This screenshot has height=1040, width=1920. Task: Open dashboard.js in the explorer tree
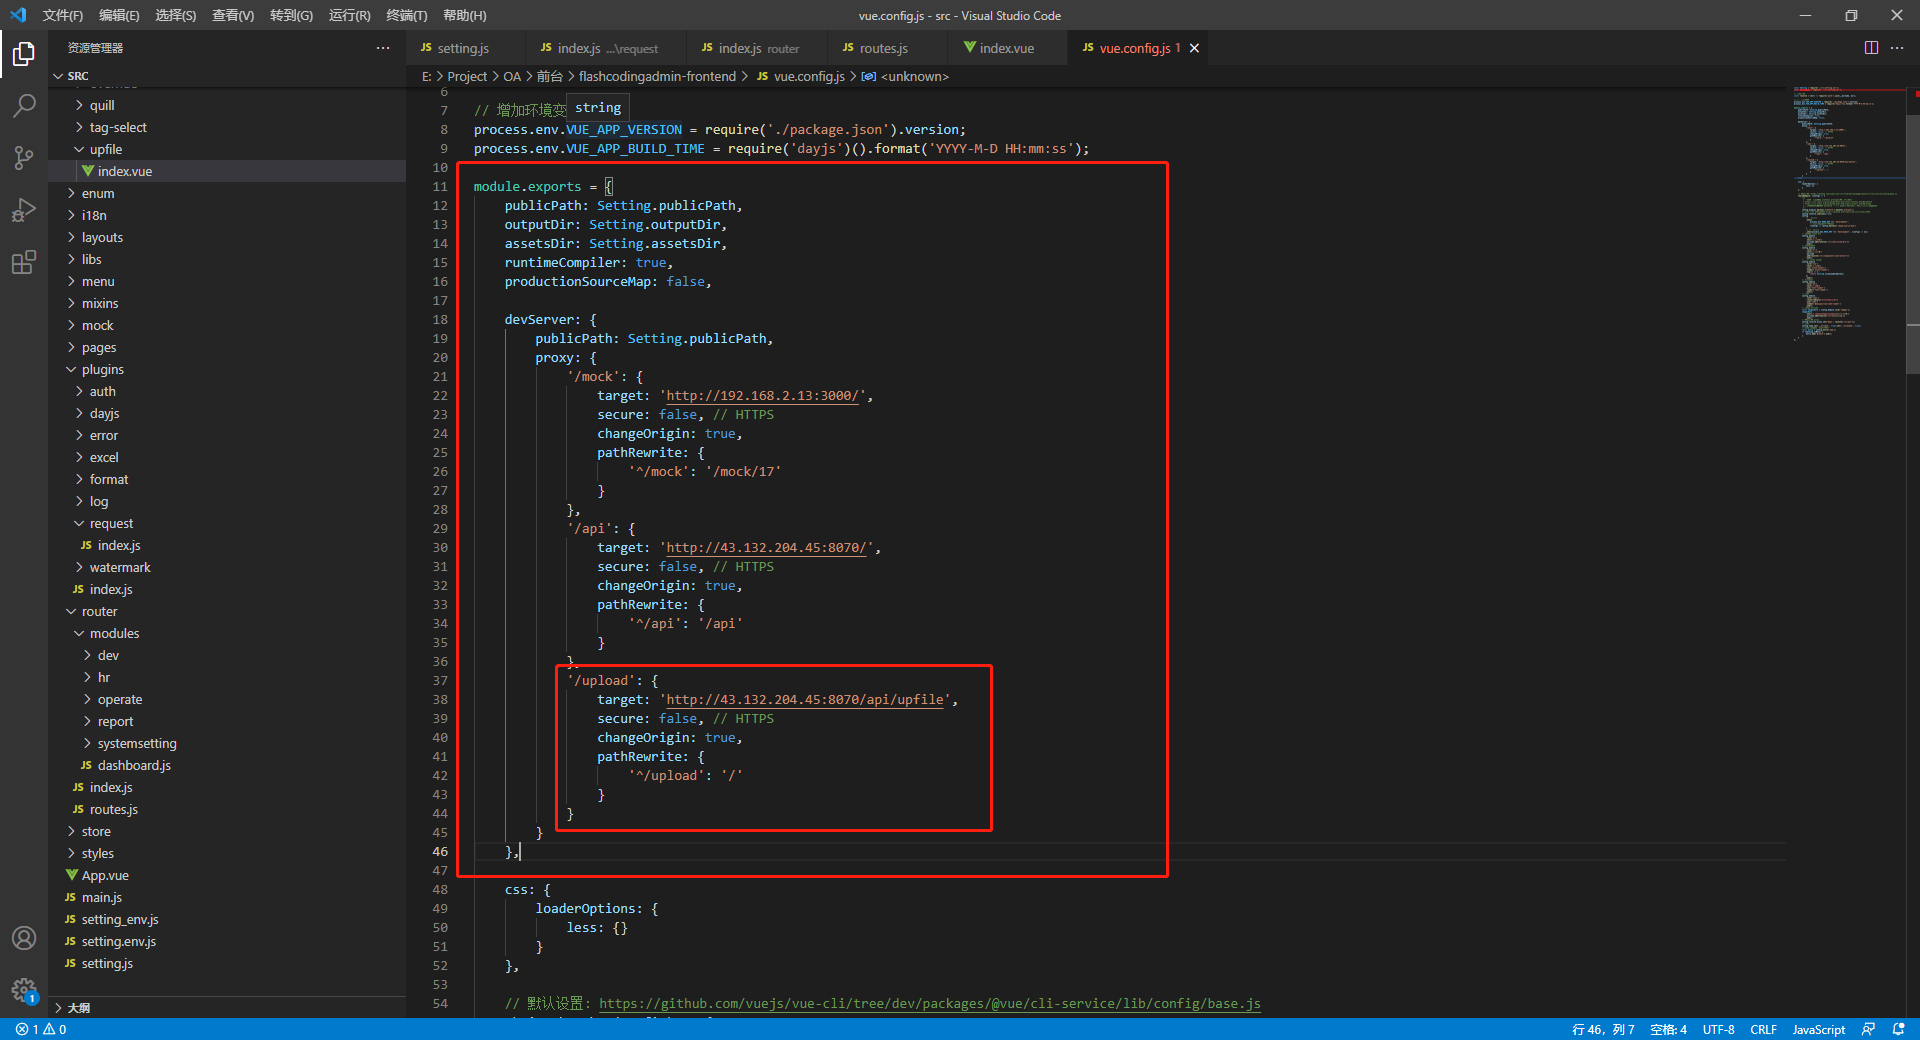tap(227, 765)
